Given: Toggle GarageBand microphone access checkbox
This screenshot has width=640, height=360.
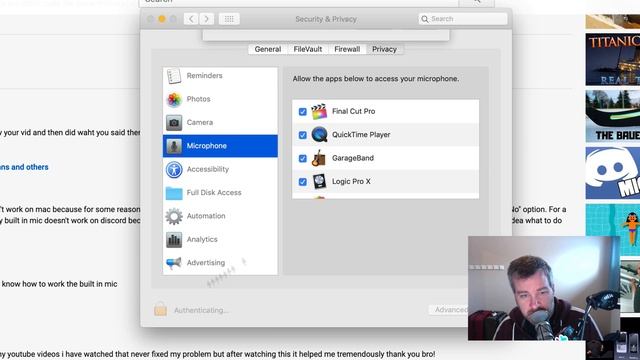Looking at the screenshot, I should tap(302, 158).
